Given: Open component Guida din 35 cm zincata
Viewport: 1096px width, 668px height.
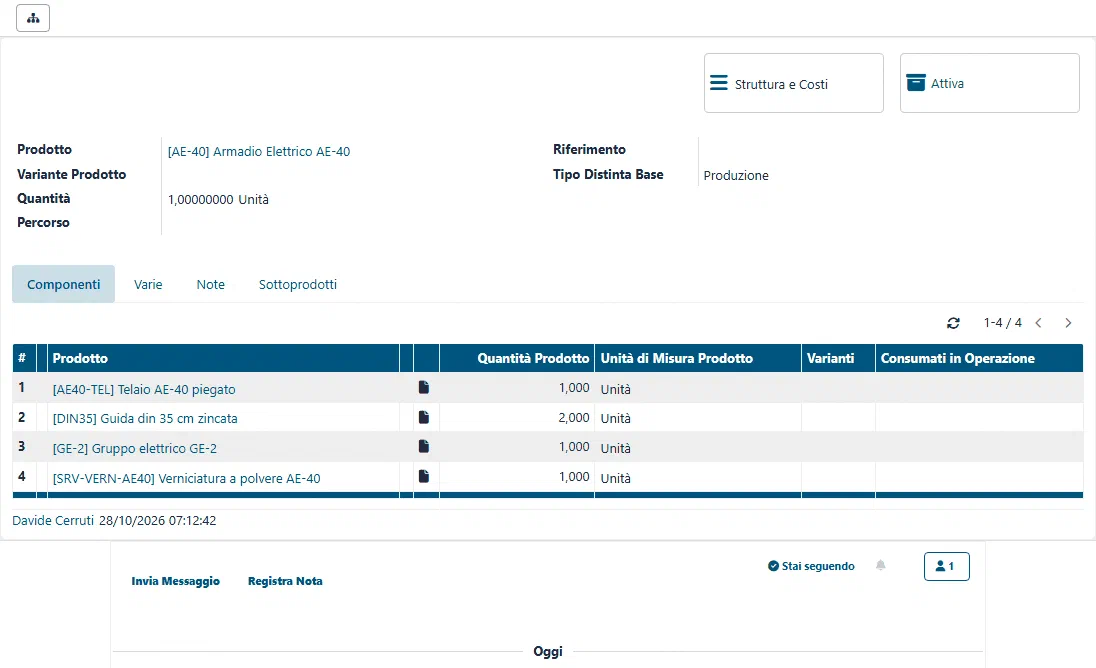Looking at the screenshot, I should (x=145, y=419).
